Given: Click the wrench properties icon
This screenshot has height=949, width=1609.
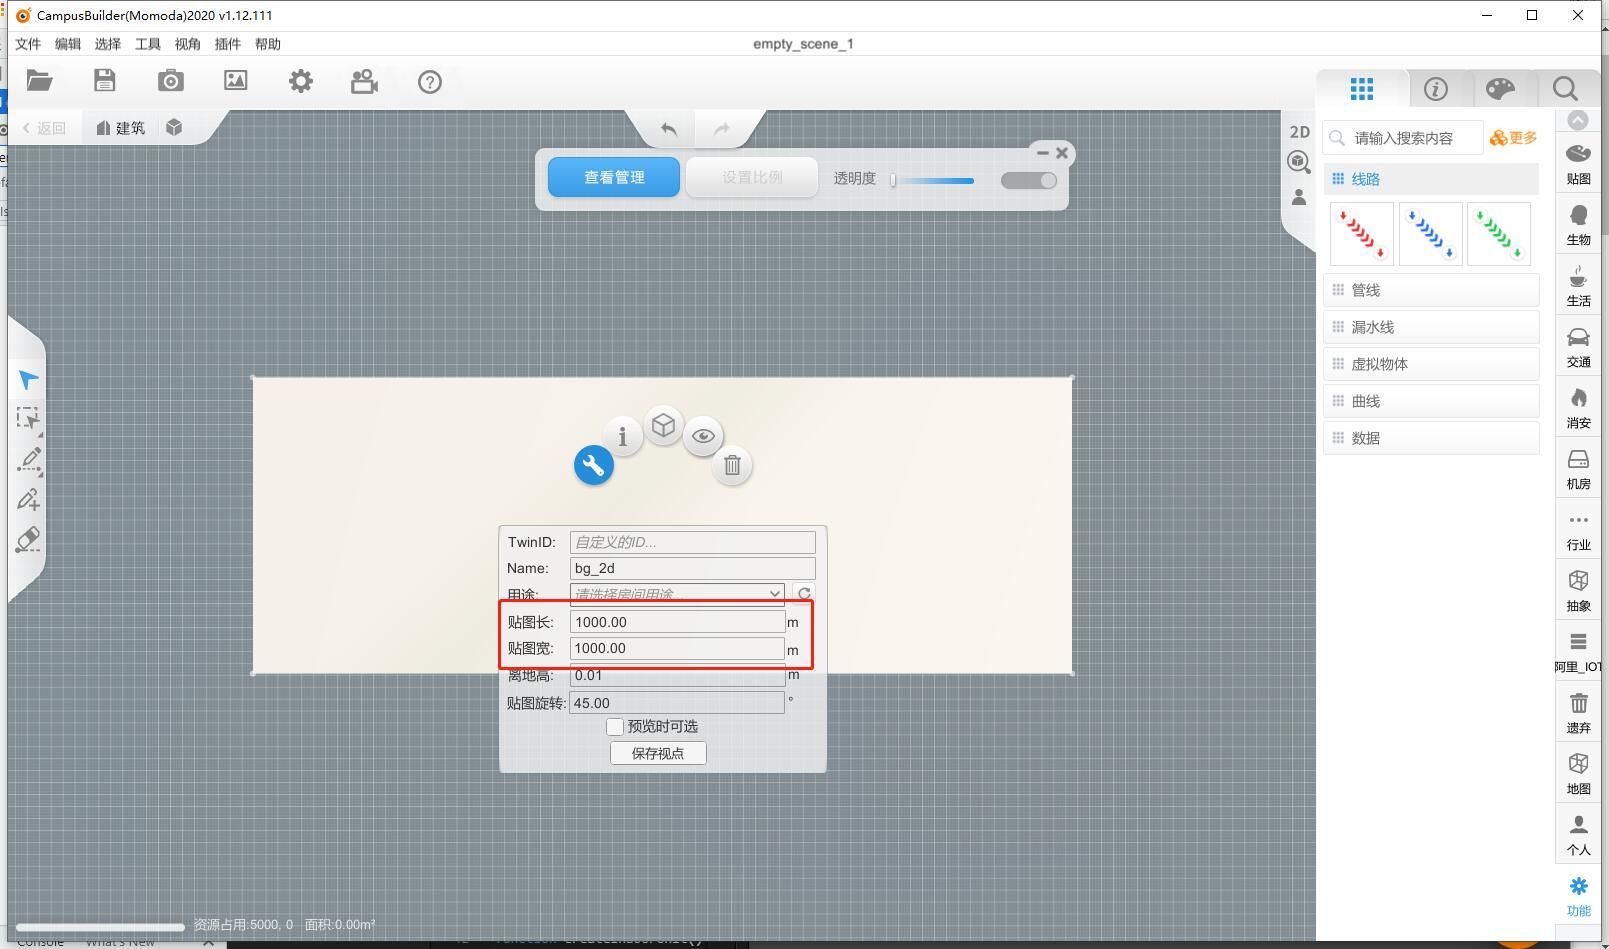Looking at the screenshot, I should 594,465.
